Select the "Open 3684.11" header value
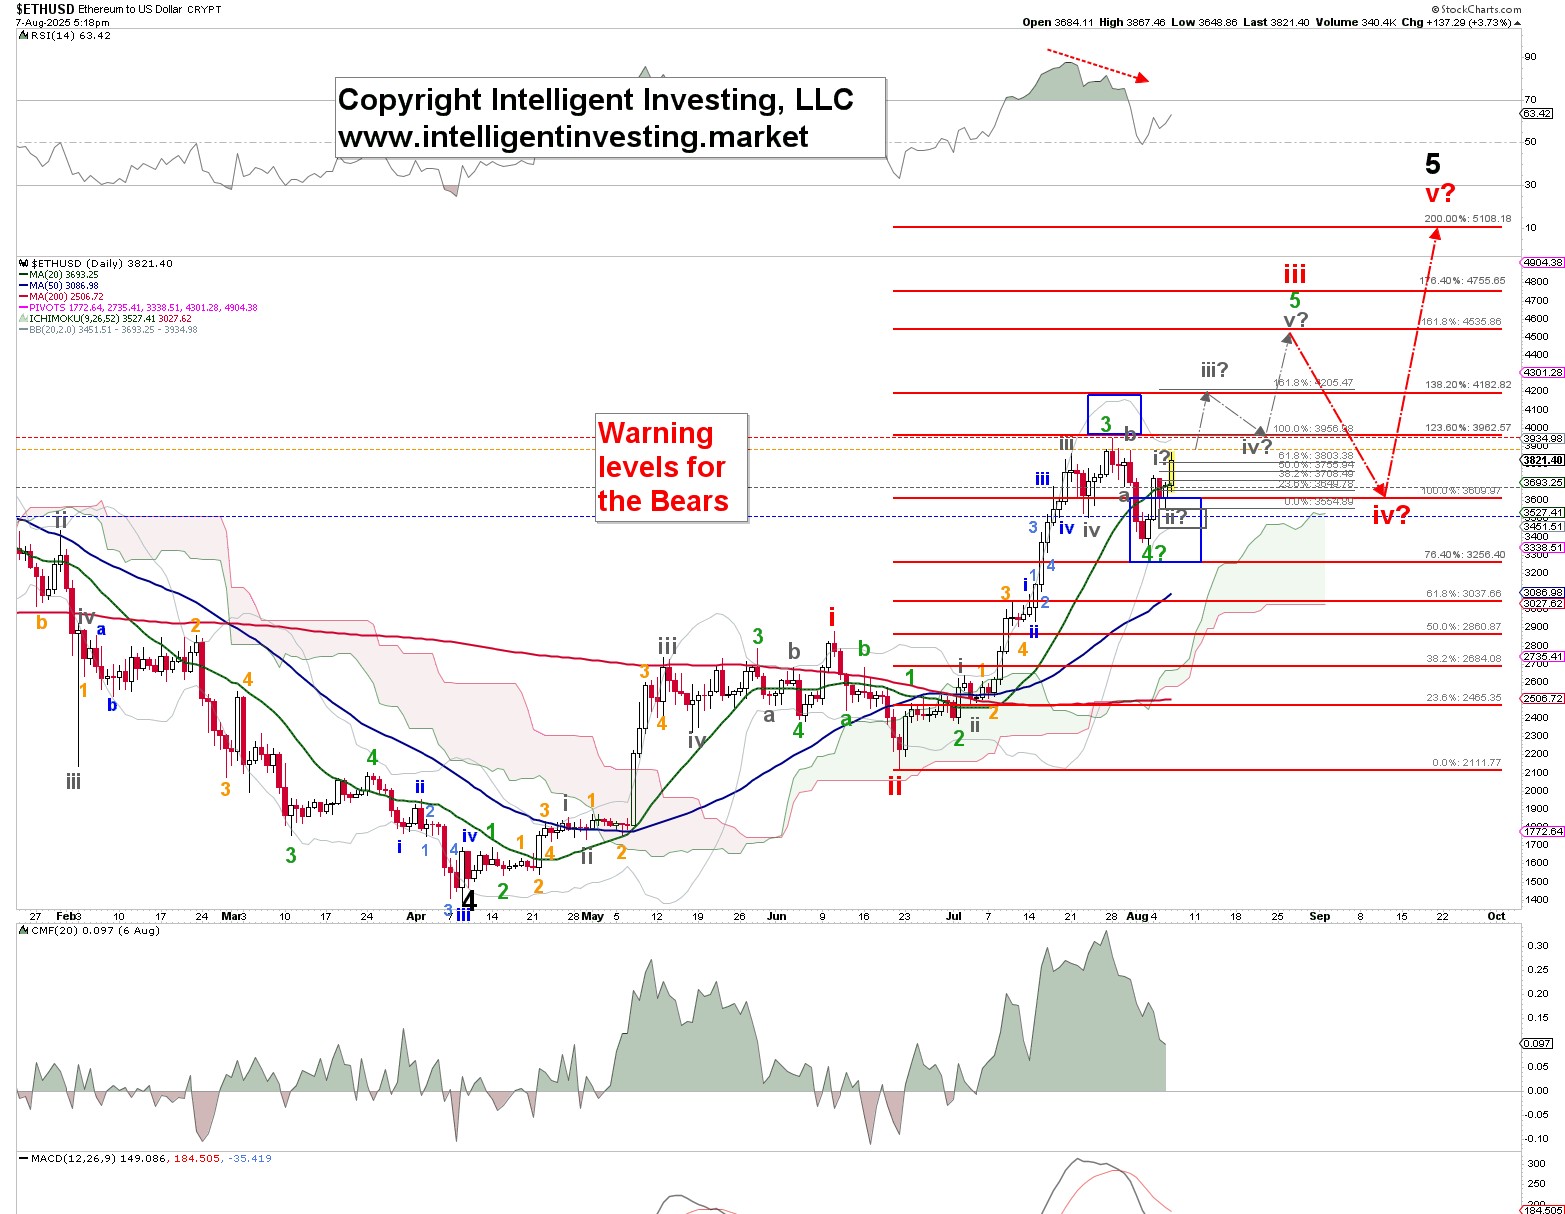Viewport: 1565px width, 1214px height. click(1058, 22)
